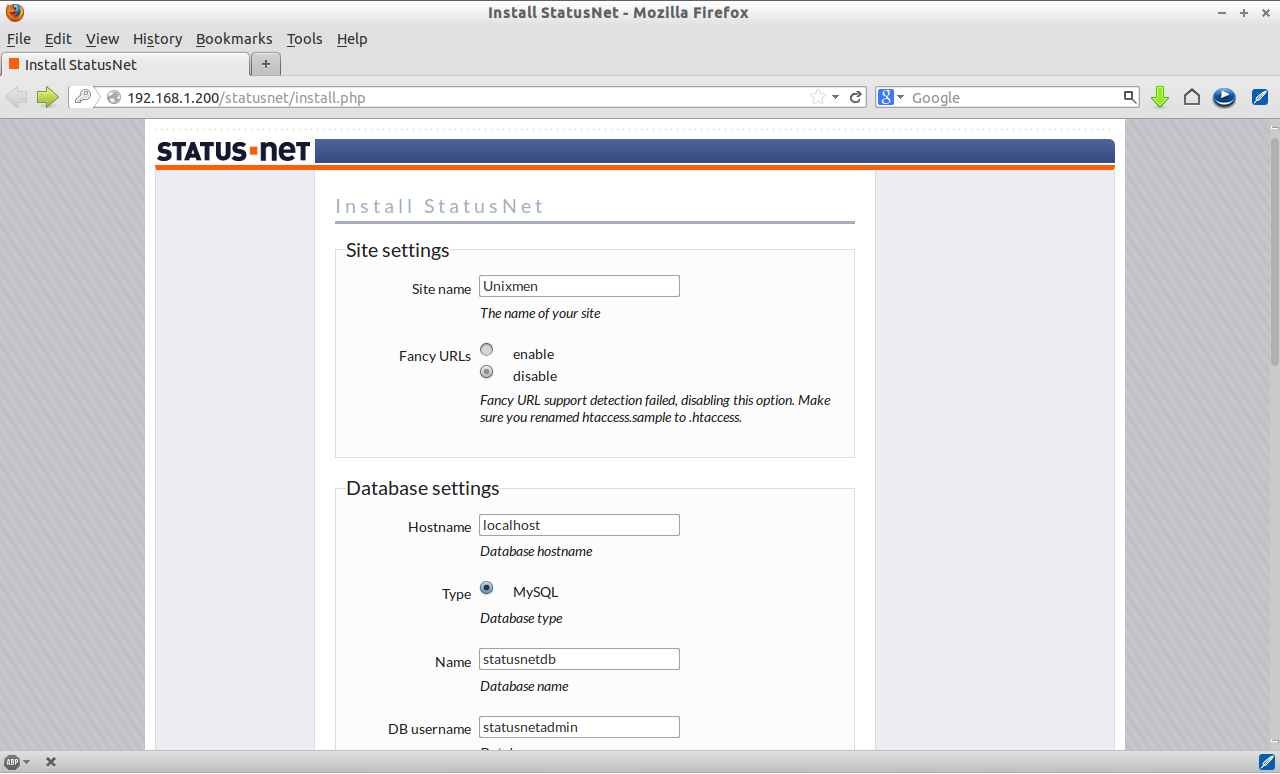This screenshot has height=774, width=1280.
Task: Click the greyed back arrow button
Action: coord(16,97)
